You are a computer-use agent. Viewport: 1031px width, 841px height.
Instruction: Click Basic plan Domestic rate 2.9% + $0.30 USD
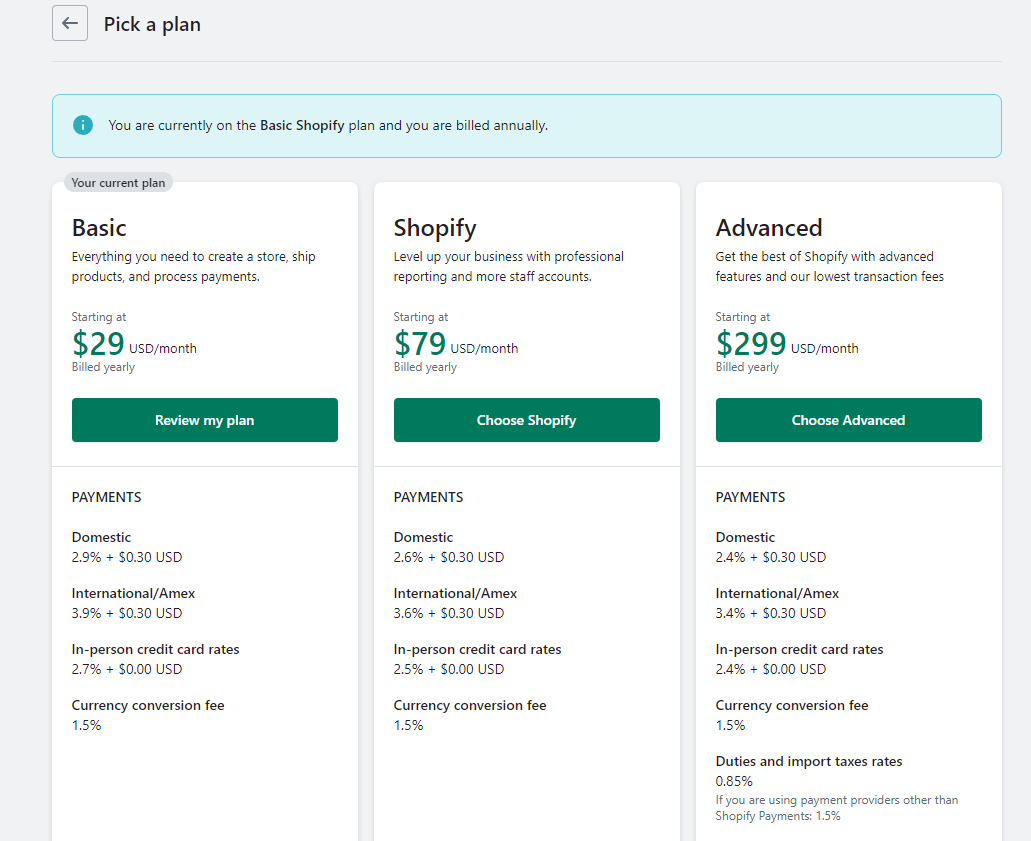127,557
